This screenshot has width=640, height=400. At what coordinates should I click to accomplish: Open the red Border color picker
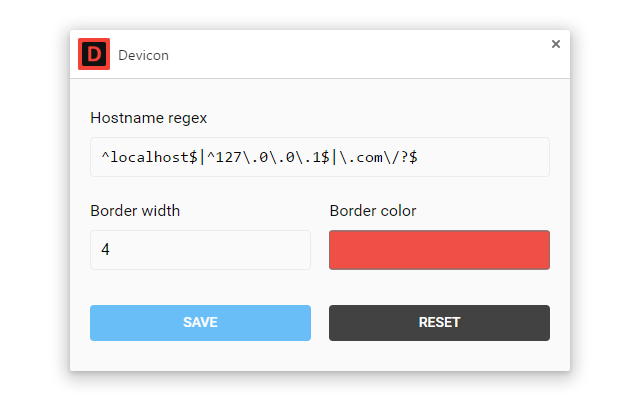439,250
